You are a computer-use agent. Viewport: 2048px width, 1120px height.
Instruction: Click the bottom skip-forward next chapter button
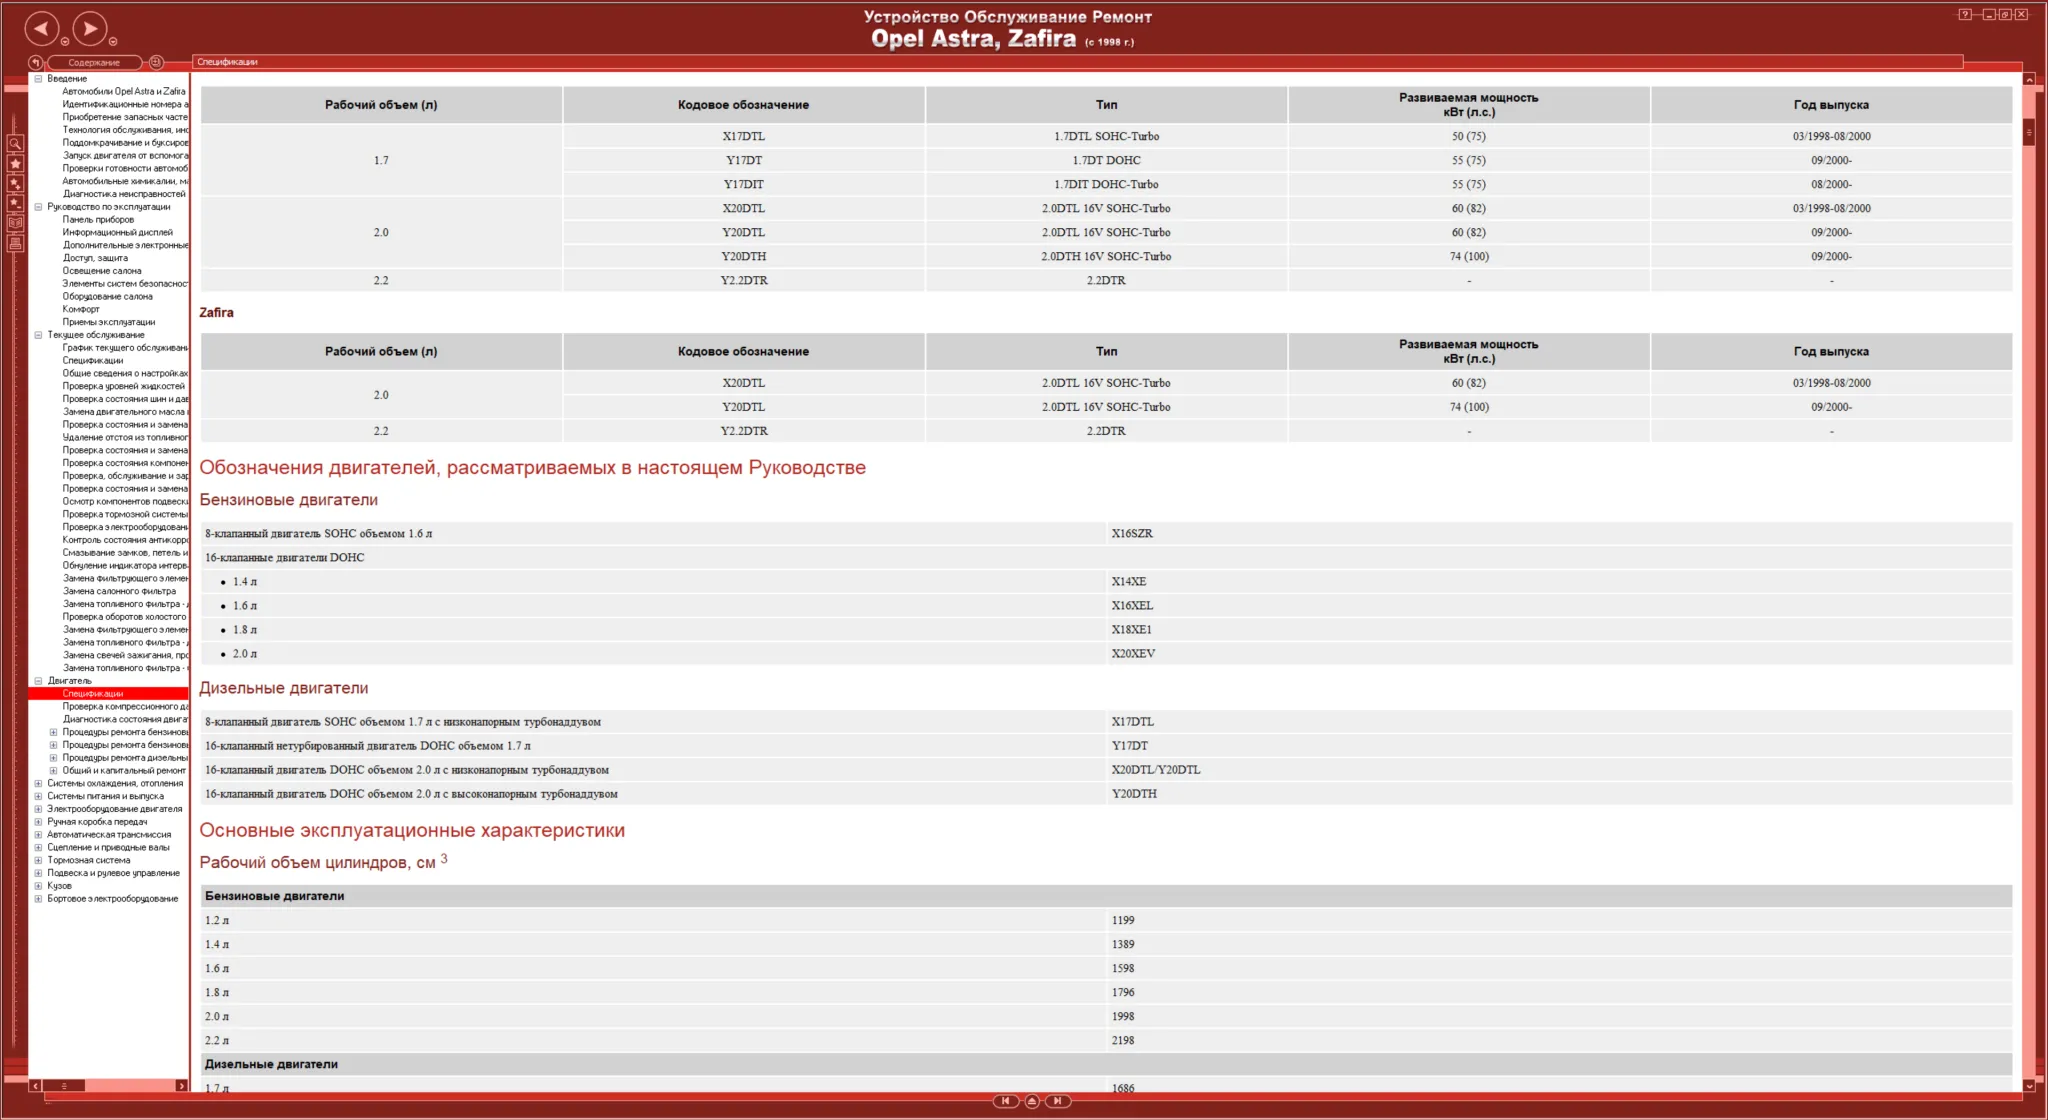tap(1058, 1101)
